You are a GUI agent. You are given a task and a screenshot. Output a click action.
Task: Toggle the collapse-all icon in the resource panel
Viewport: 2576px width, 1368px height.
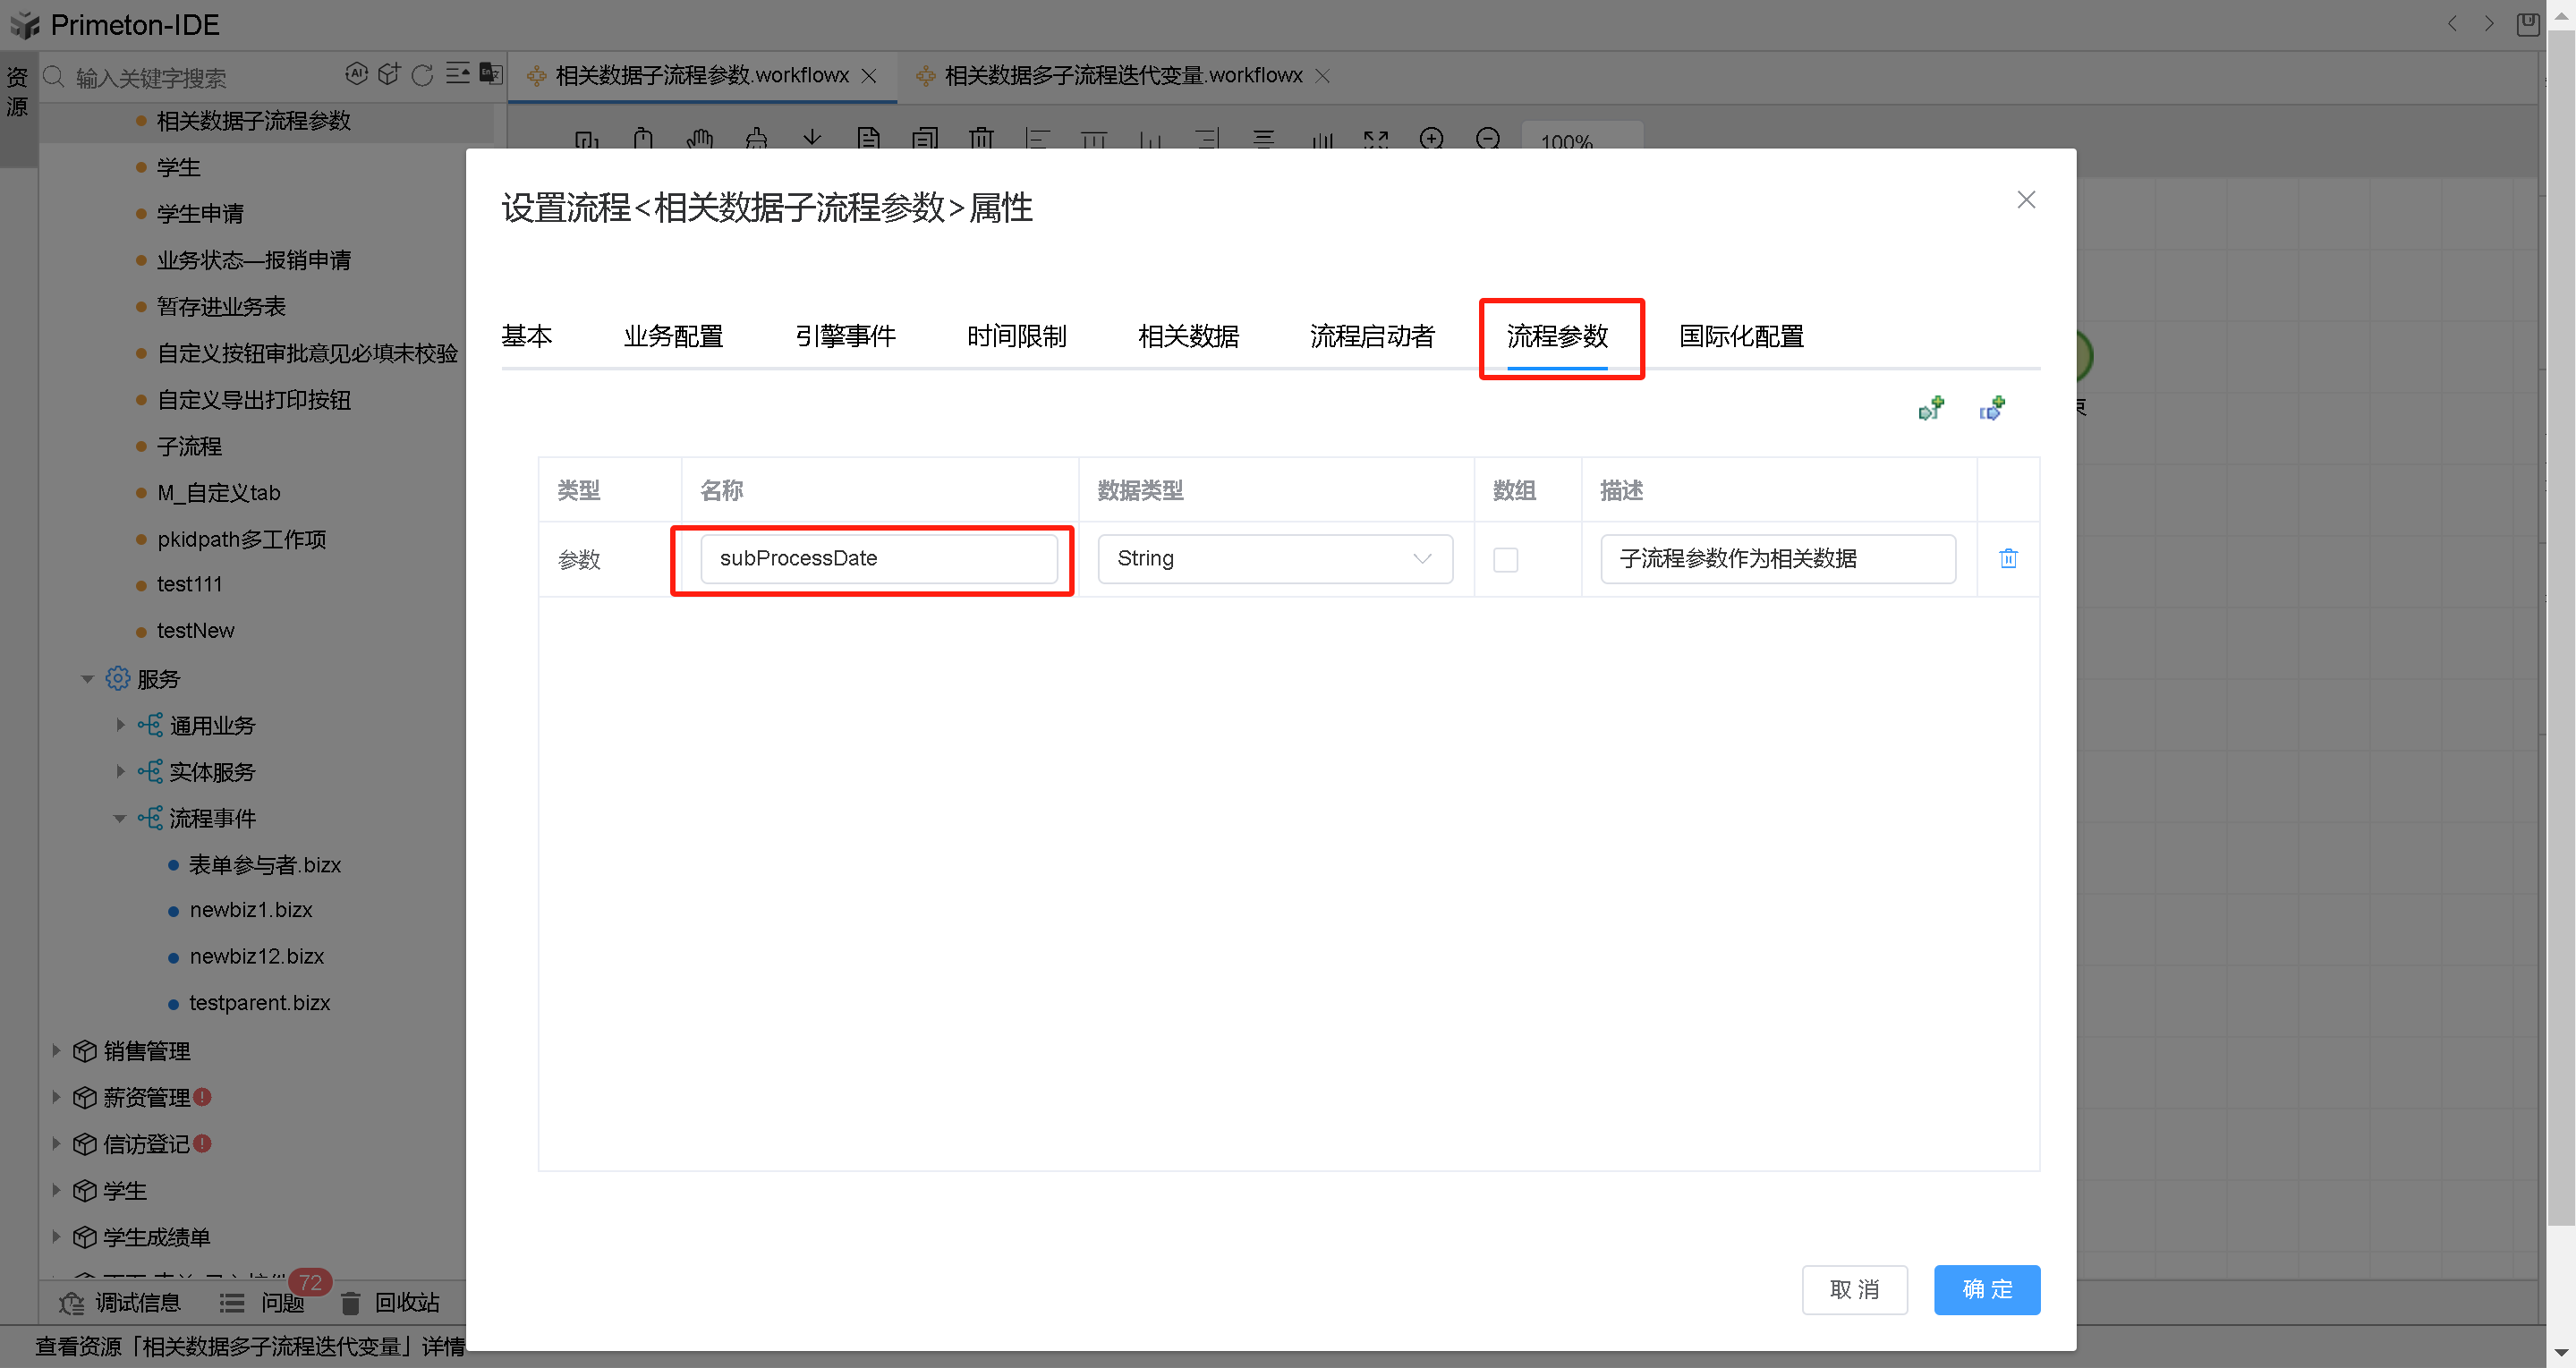(x=458, y=73)
